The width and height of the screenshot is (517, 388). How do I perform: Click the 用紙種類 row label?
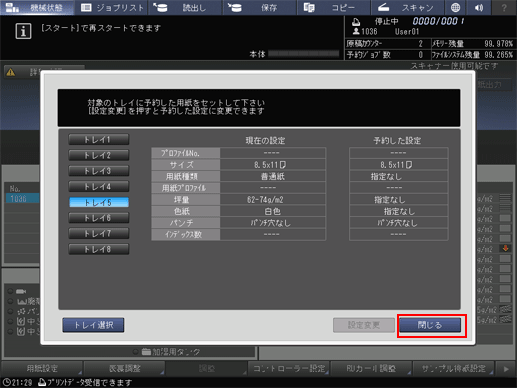point(186,176)
